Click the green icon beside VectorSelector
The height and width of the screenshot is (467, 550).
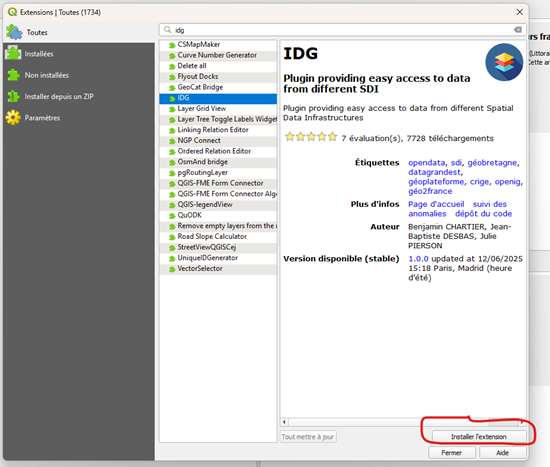[x=172, y=269]
